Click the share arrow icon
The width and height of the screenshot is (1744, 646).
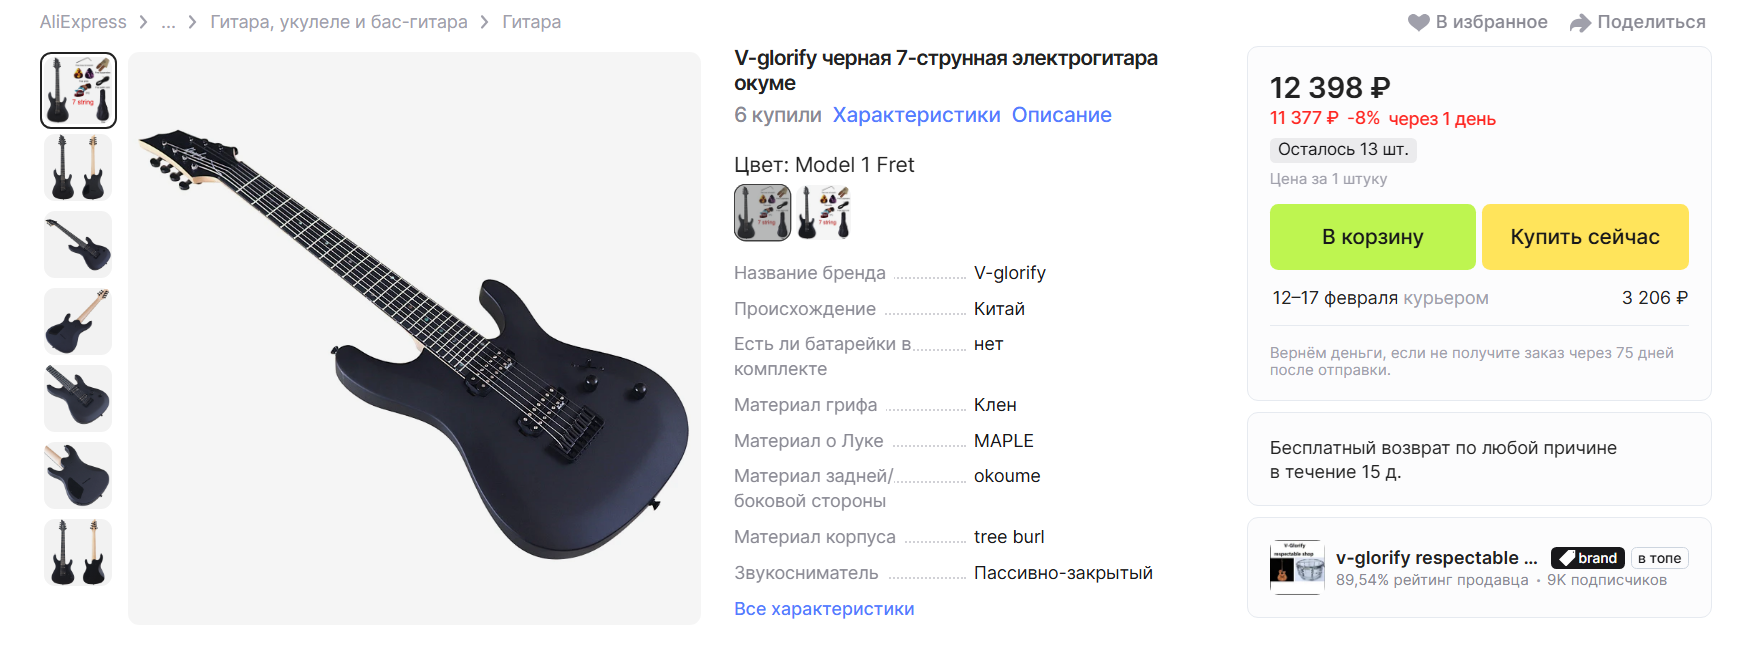tap(1580, 22)
